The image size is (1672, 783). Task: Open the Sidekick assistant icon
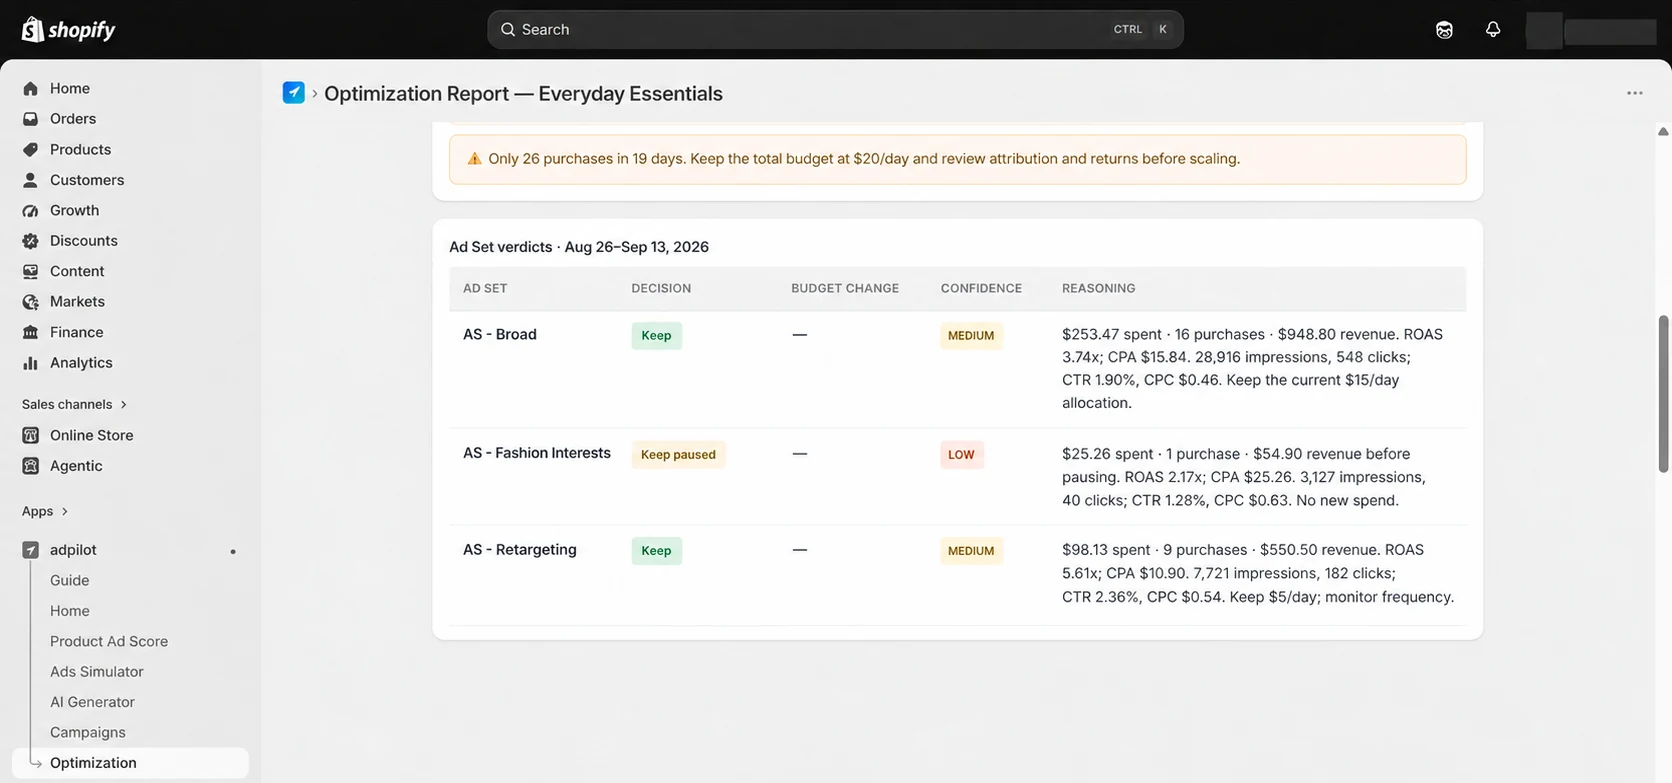click(x=1444, y=30)
